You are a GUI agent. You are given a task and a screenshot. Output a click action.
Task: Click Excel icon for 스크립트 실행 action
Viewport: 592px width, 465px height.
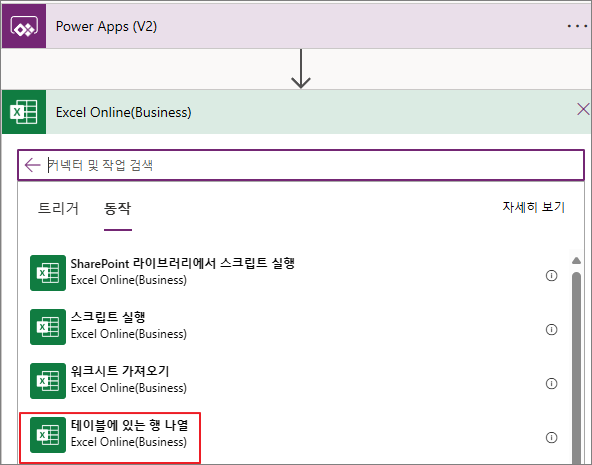point(48,327)
